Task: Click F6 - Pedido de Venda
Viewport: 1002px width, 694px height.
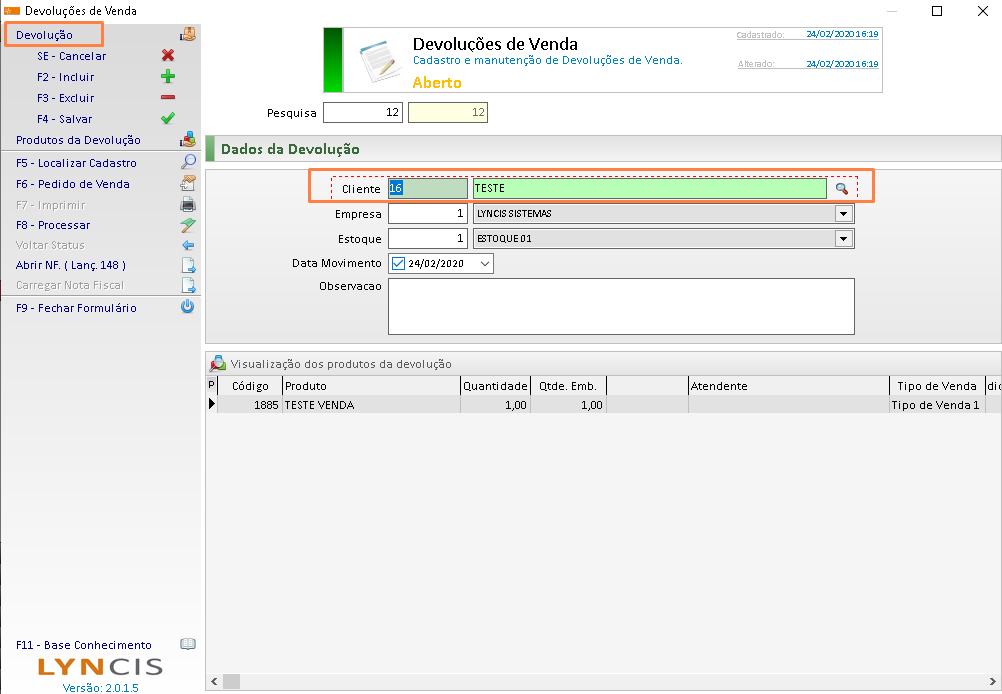Action: tap(73, 184)
